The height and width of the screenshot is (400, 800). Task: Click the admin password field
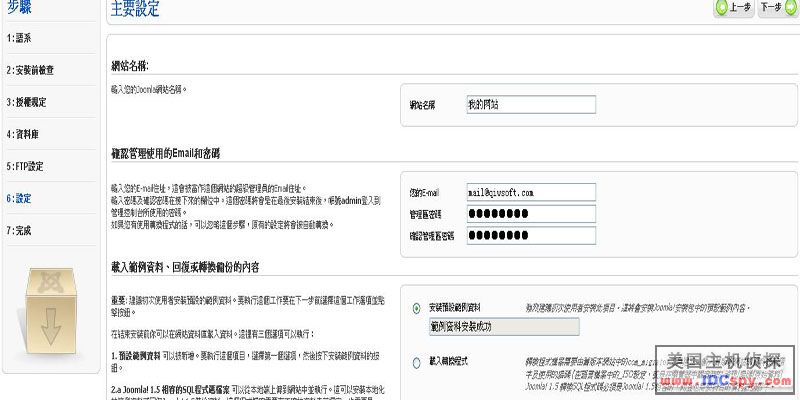point(531,214)
